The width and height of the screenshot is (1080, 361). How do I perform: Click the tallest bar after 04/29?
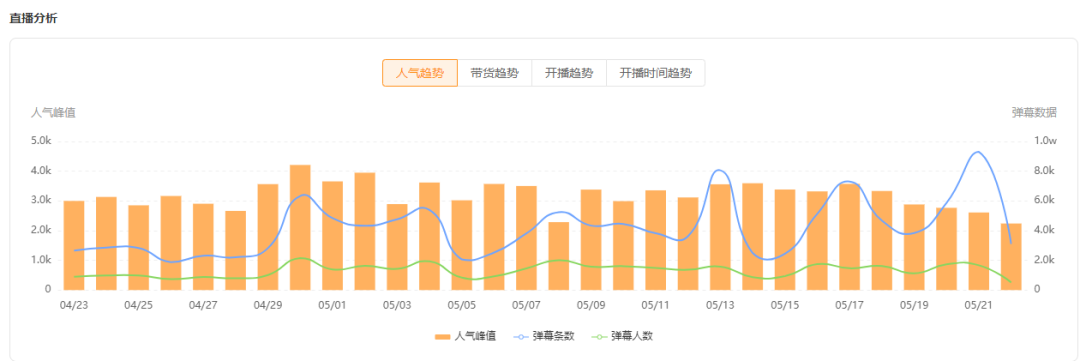pyautogui.click(x=300, y=227)
